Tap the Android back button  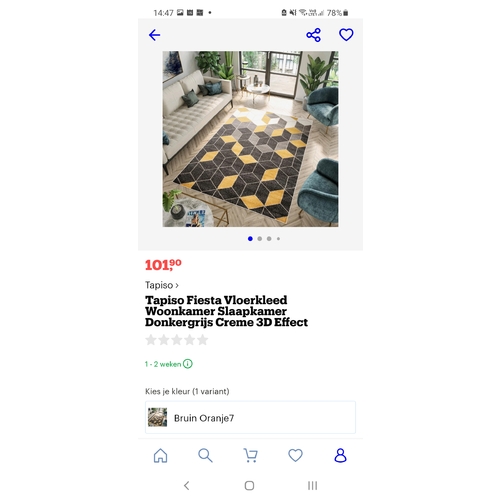coord(187,485)
